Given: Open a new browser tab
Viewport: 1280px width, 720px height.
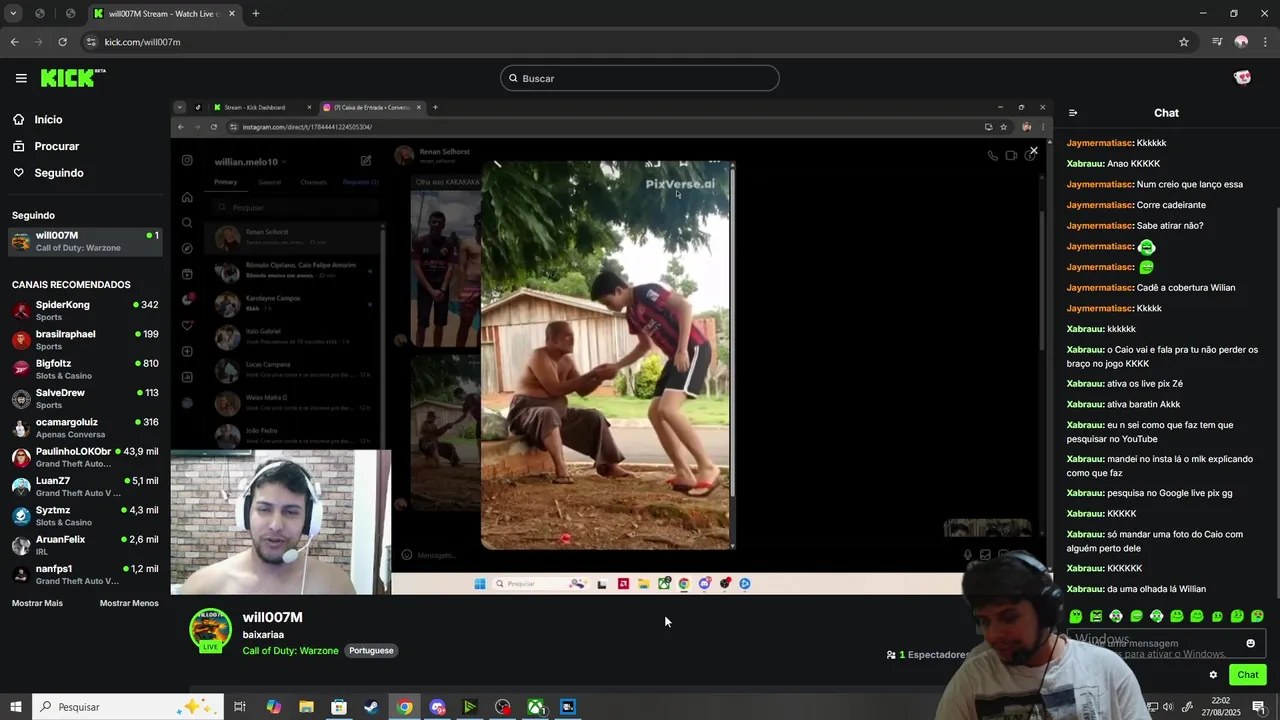Looking at the screenshot, I should [x=255, y=14].
